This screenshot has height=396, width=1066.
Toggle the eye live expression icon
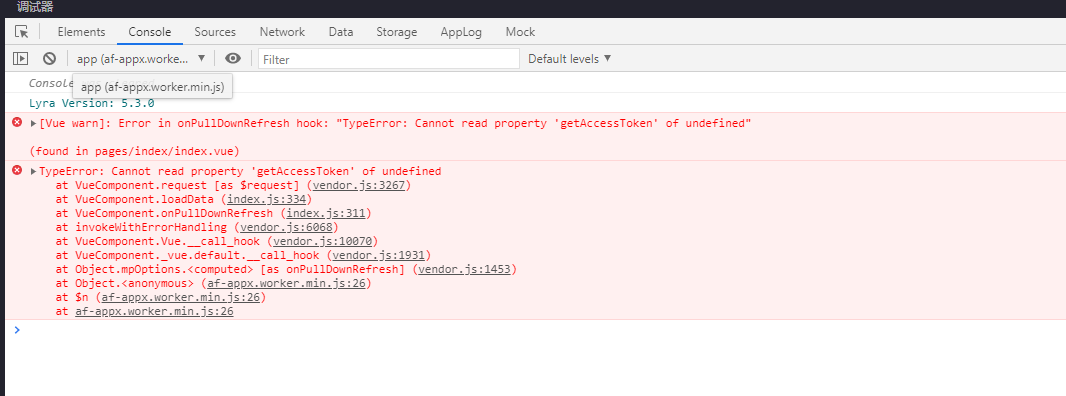point(233,59)
